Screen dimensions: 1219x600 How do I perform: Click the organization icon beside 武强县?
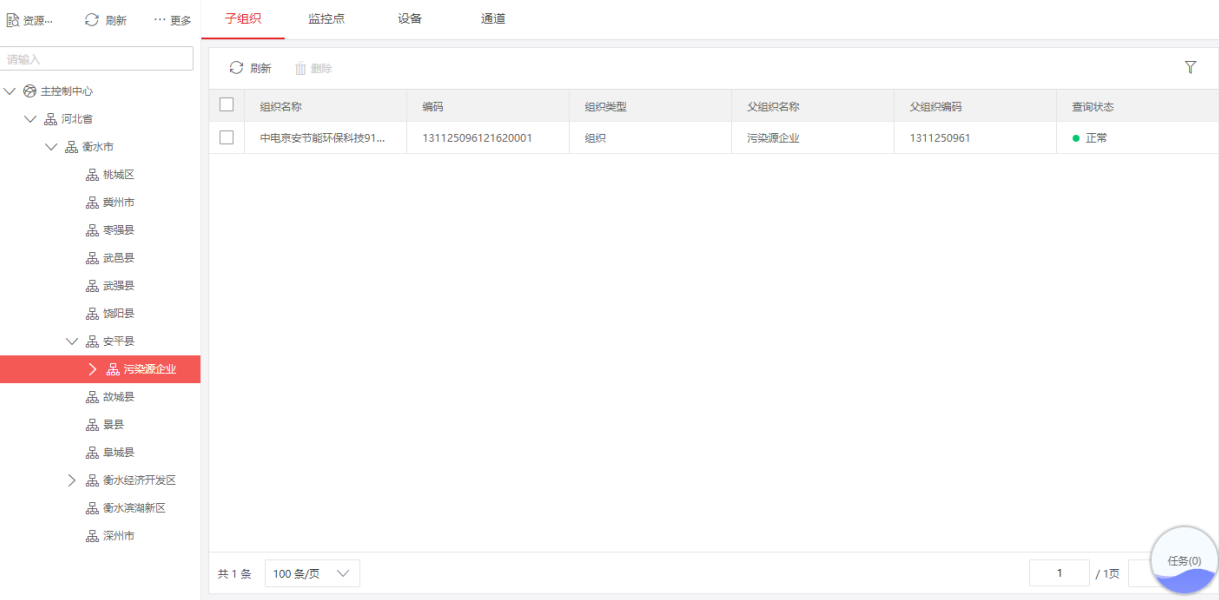(x=92, y=286)
